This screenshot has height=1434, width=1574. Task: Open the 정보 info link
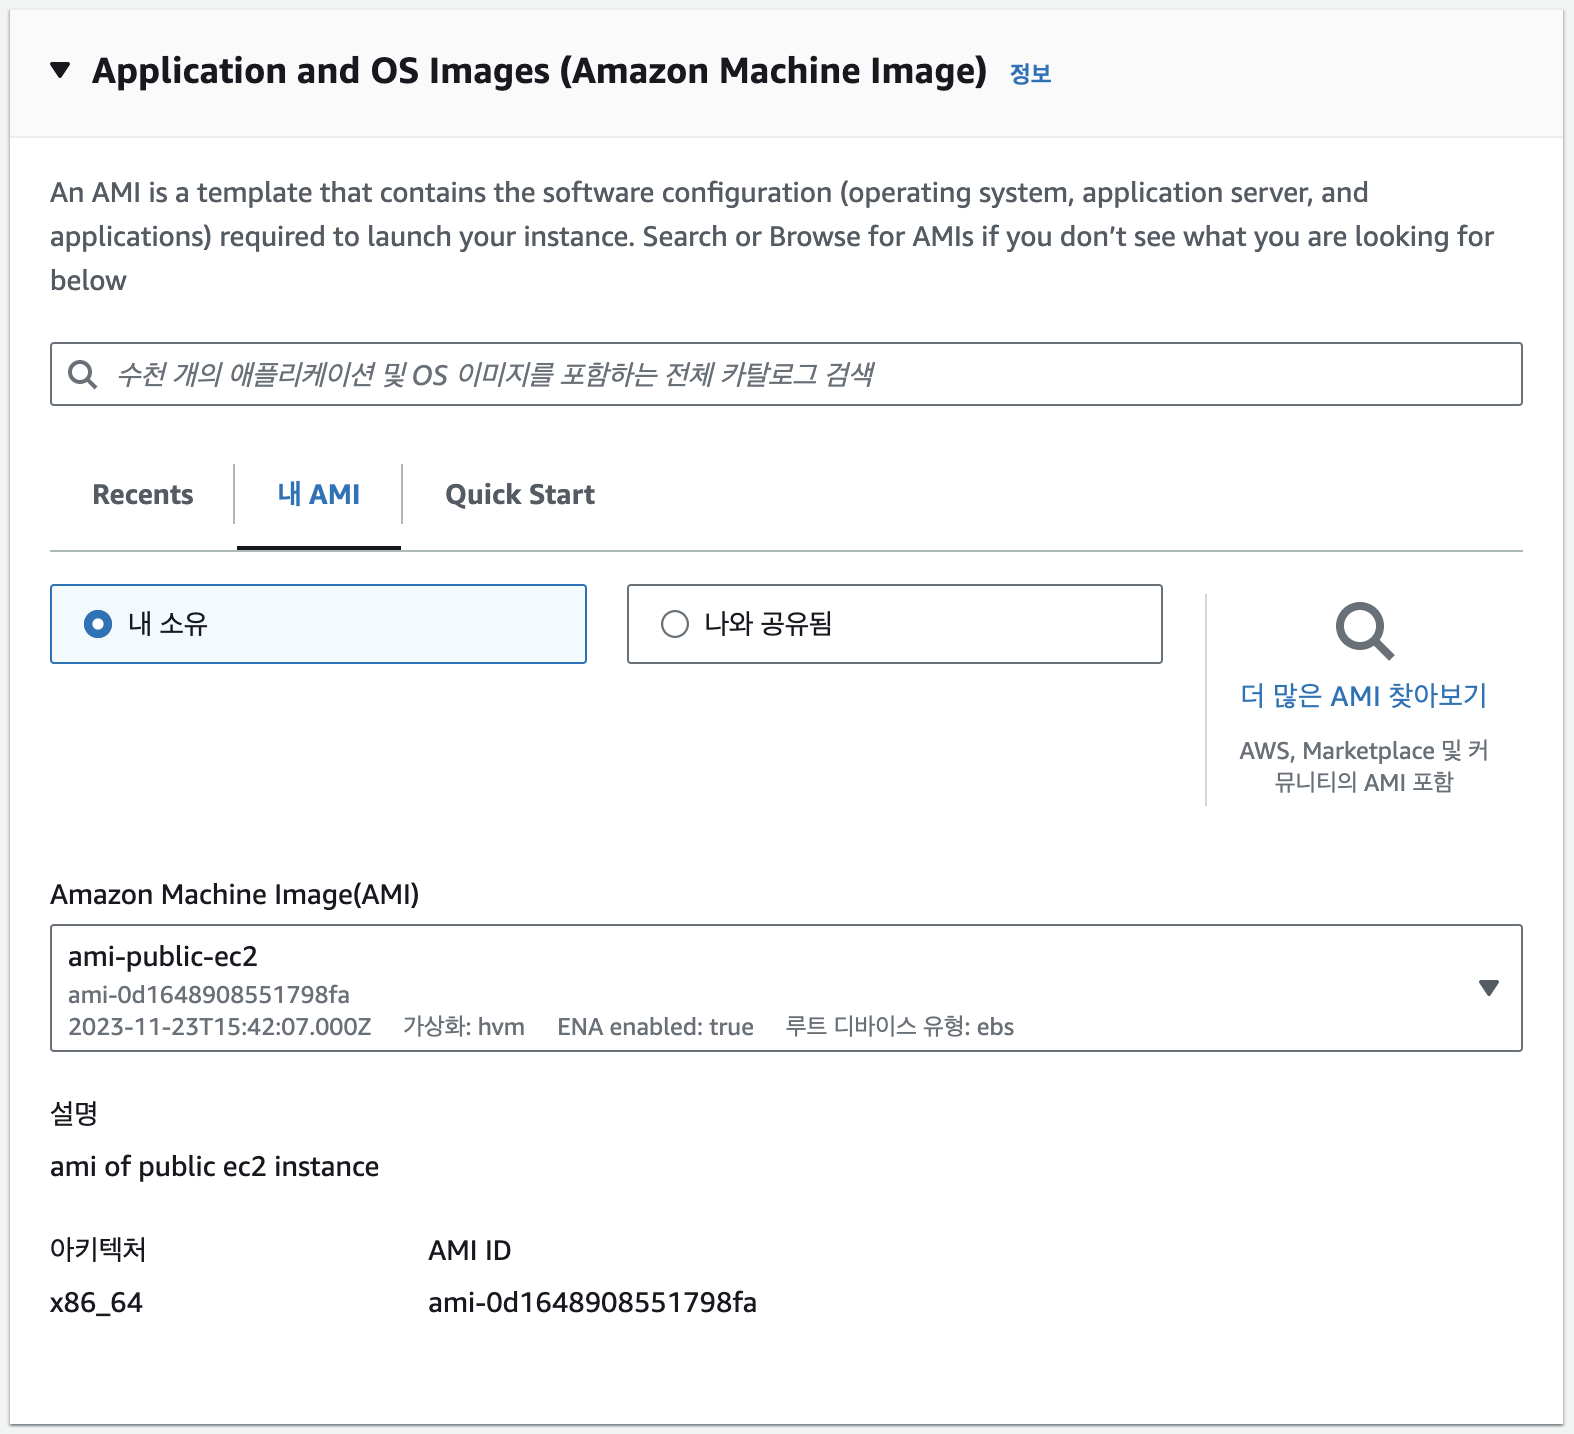coord(1030,73)
